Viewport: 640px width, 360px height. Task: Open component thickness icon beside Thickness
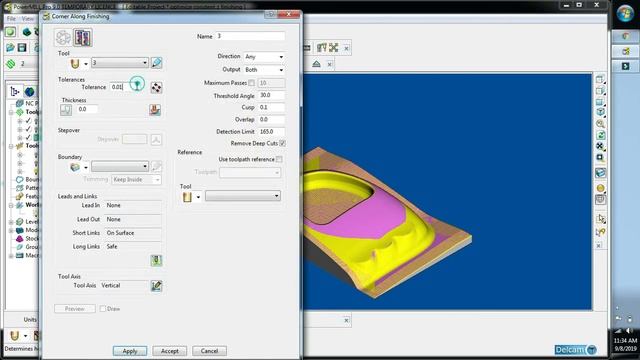pos(155,109)
